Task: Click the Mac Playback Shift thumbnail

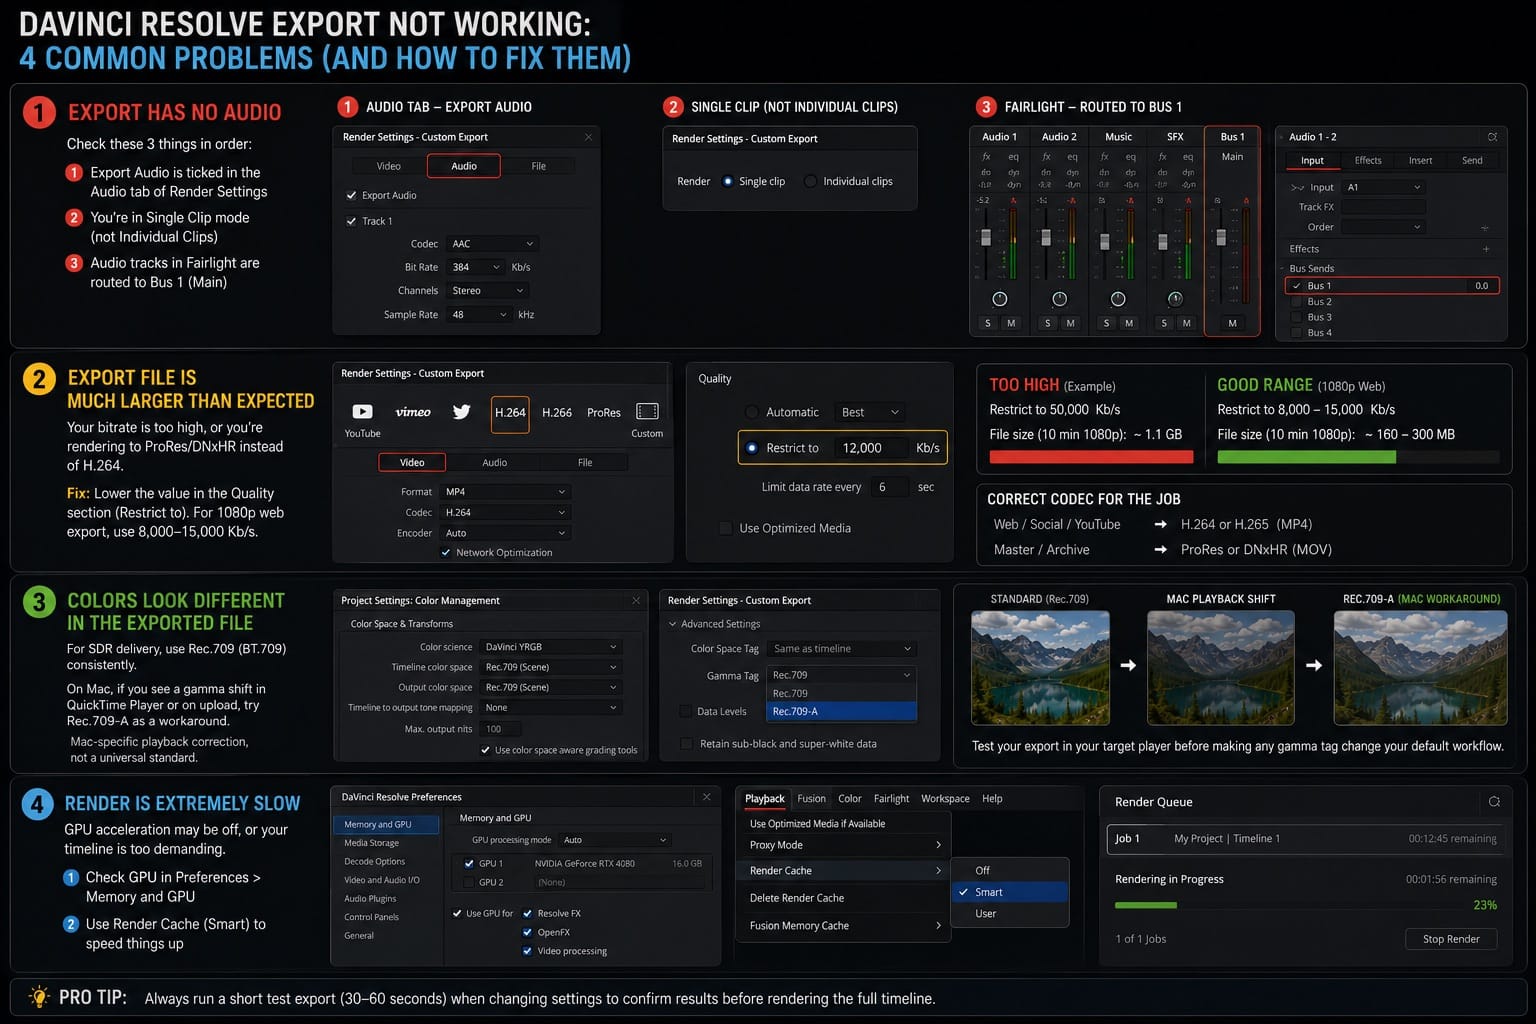Action: point(1220,668)
